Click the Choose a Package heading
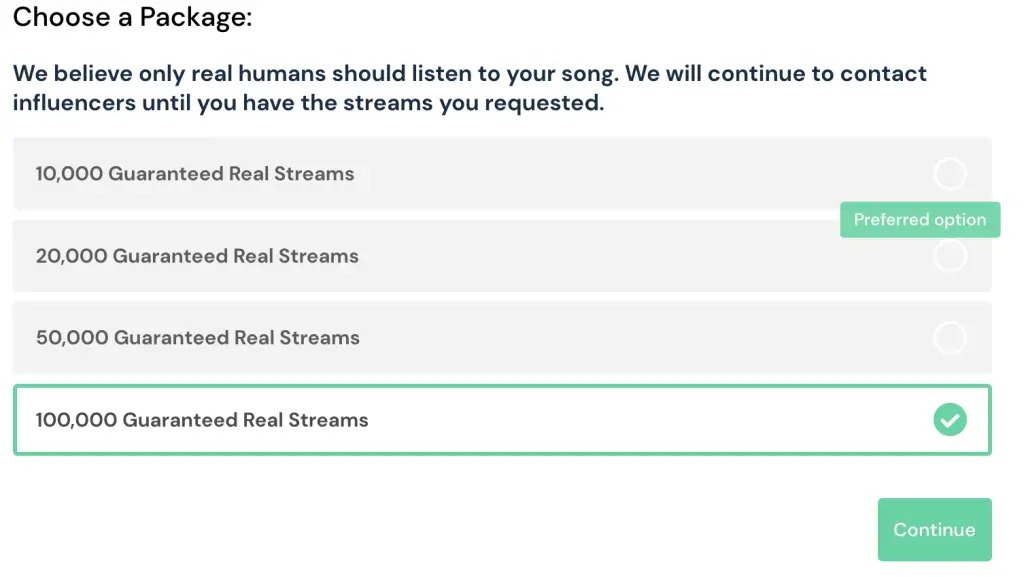This screenshot has height=577, width=1024. click(x=133, y=16)
